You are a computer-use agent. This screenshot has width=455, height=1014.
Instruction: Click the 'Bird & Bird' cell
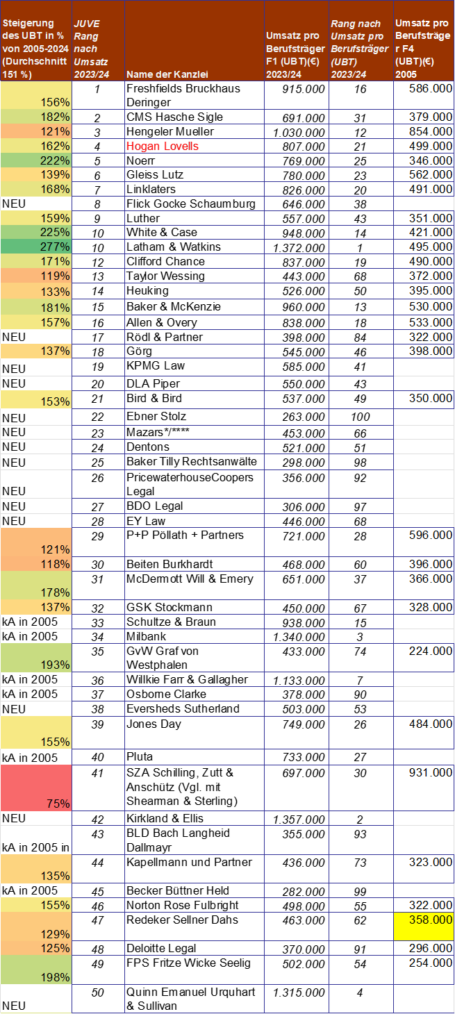click(x=194, y=398)
